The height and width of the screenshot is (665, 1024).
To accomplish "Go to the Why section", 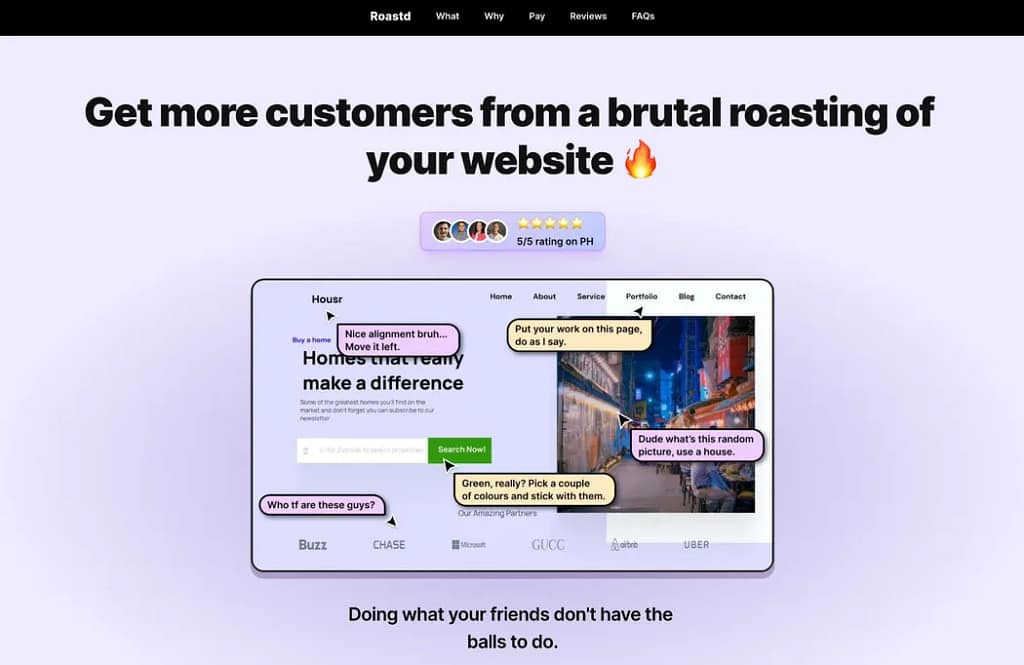I will point(494,16).
